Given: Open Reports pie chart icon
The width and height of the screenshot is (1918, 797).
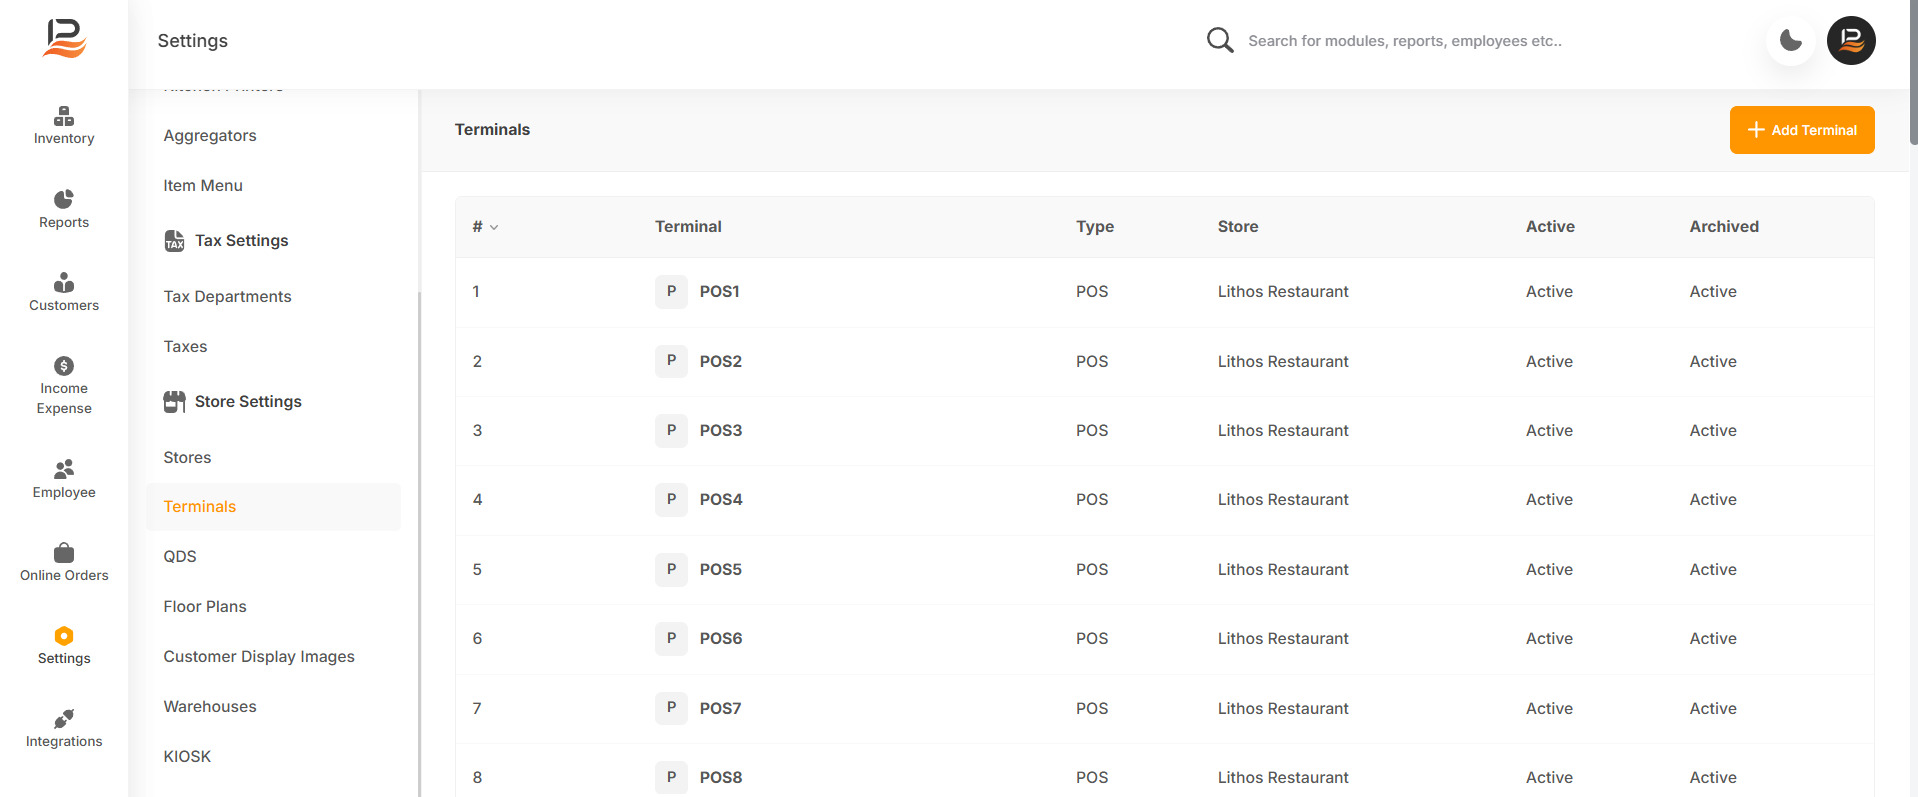Looking at the screenshot, I should (x=64, y=199).
